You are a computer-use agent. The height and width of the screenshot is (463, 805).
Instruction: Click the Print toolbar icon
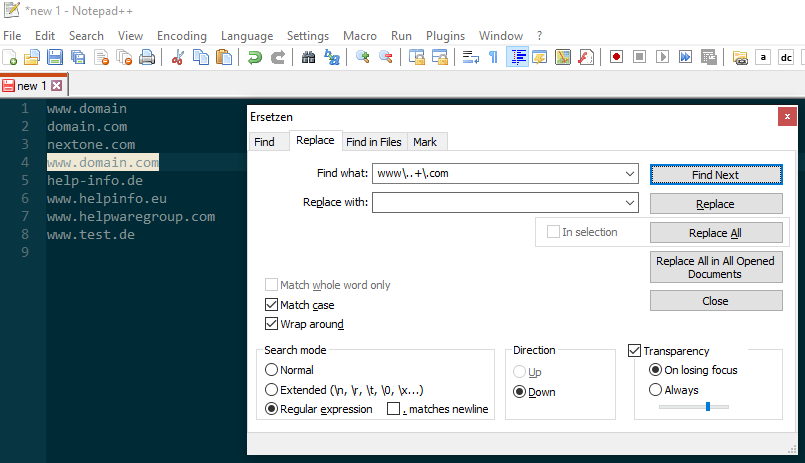pyautogui.click(x=147, y=57)
